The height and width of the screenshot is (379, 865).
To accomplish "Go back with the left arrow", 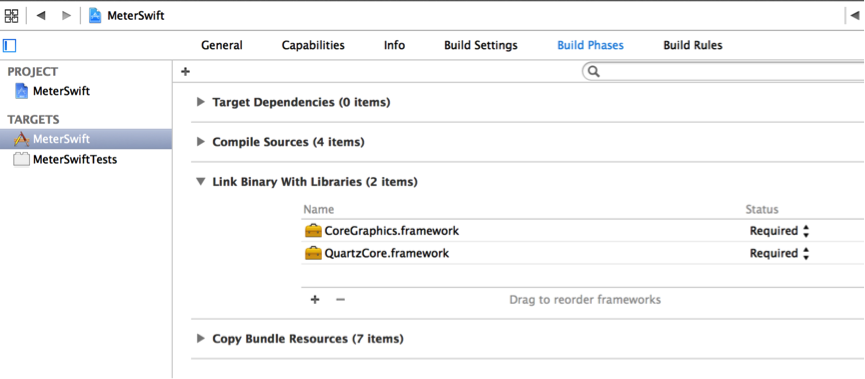I will click(x=40, y=15).
